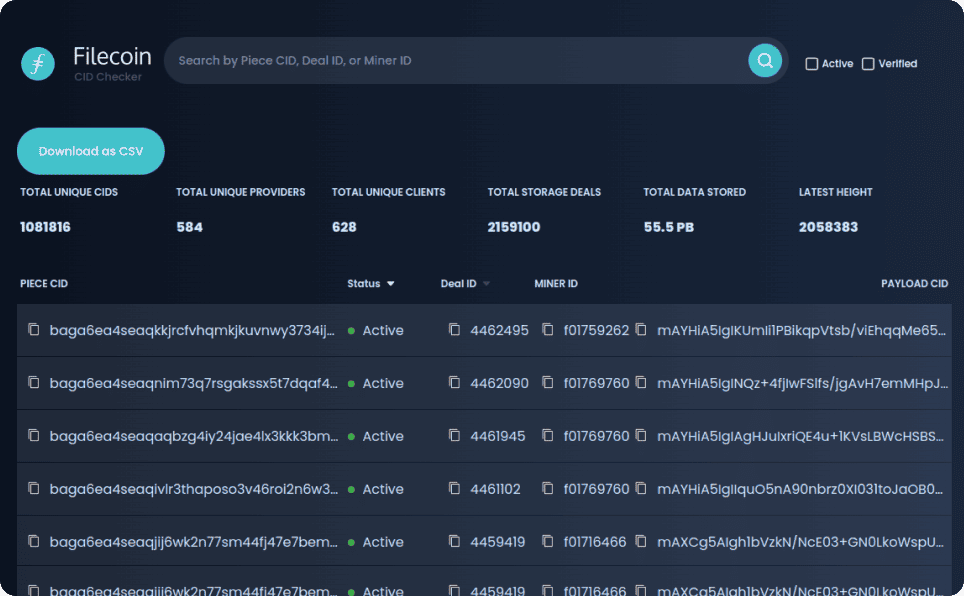Image resolution: width=964 pixels, height=596 pixels.
Task: Click Deal ID value 4462090
Action: (x=499, y=383)
